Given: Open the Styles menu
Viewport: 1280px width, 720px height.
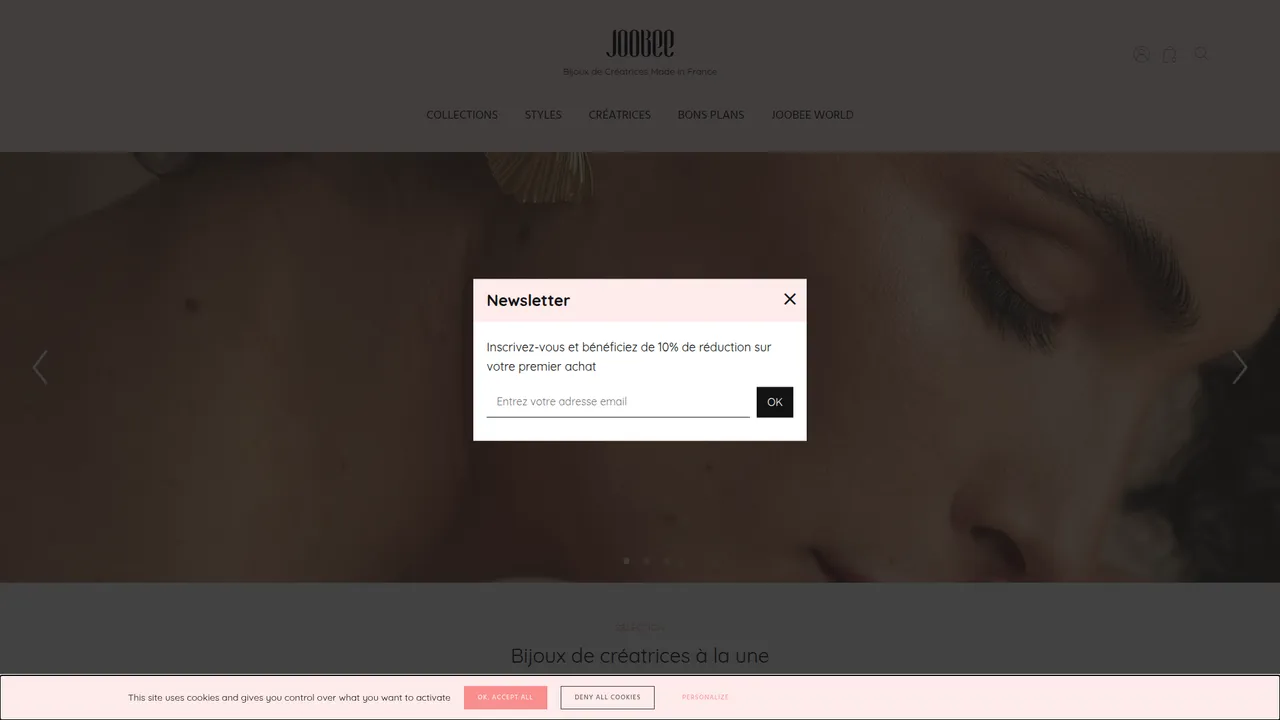Looking at the screenshot, I should 543,115.
